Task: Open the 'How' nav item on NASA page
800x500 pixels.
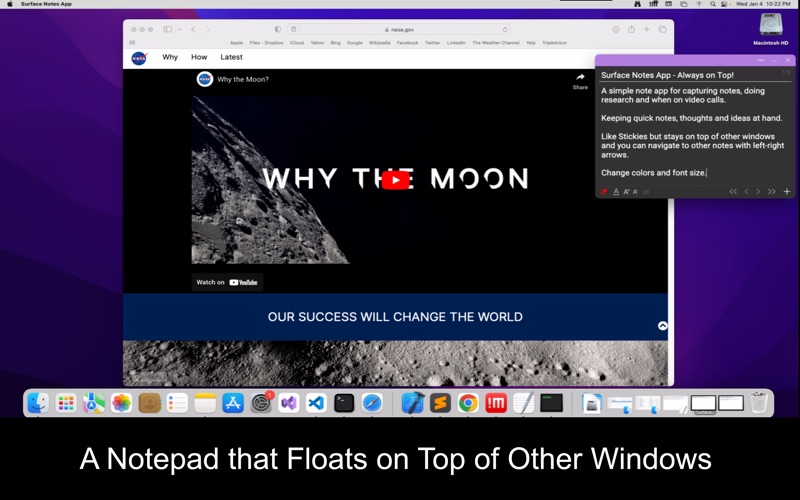Action: 199,57
